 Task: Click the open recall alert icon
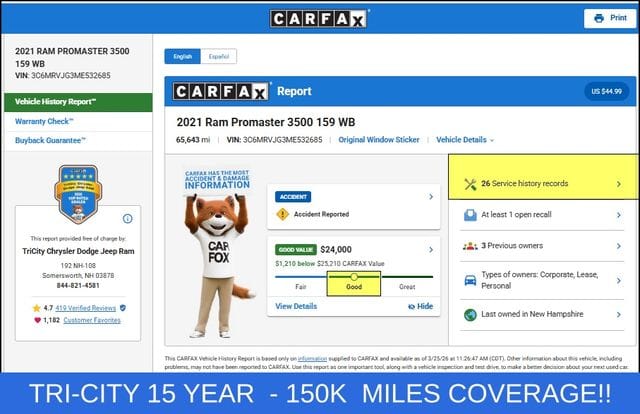coord(470,215)
